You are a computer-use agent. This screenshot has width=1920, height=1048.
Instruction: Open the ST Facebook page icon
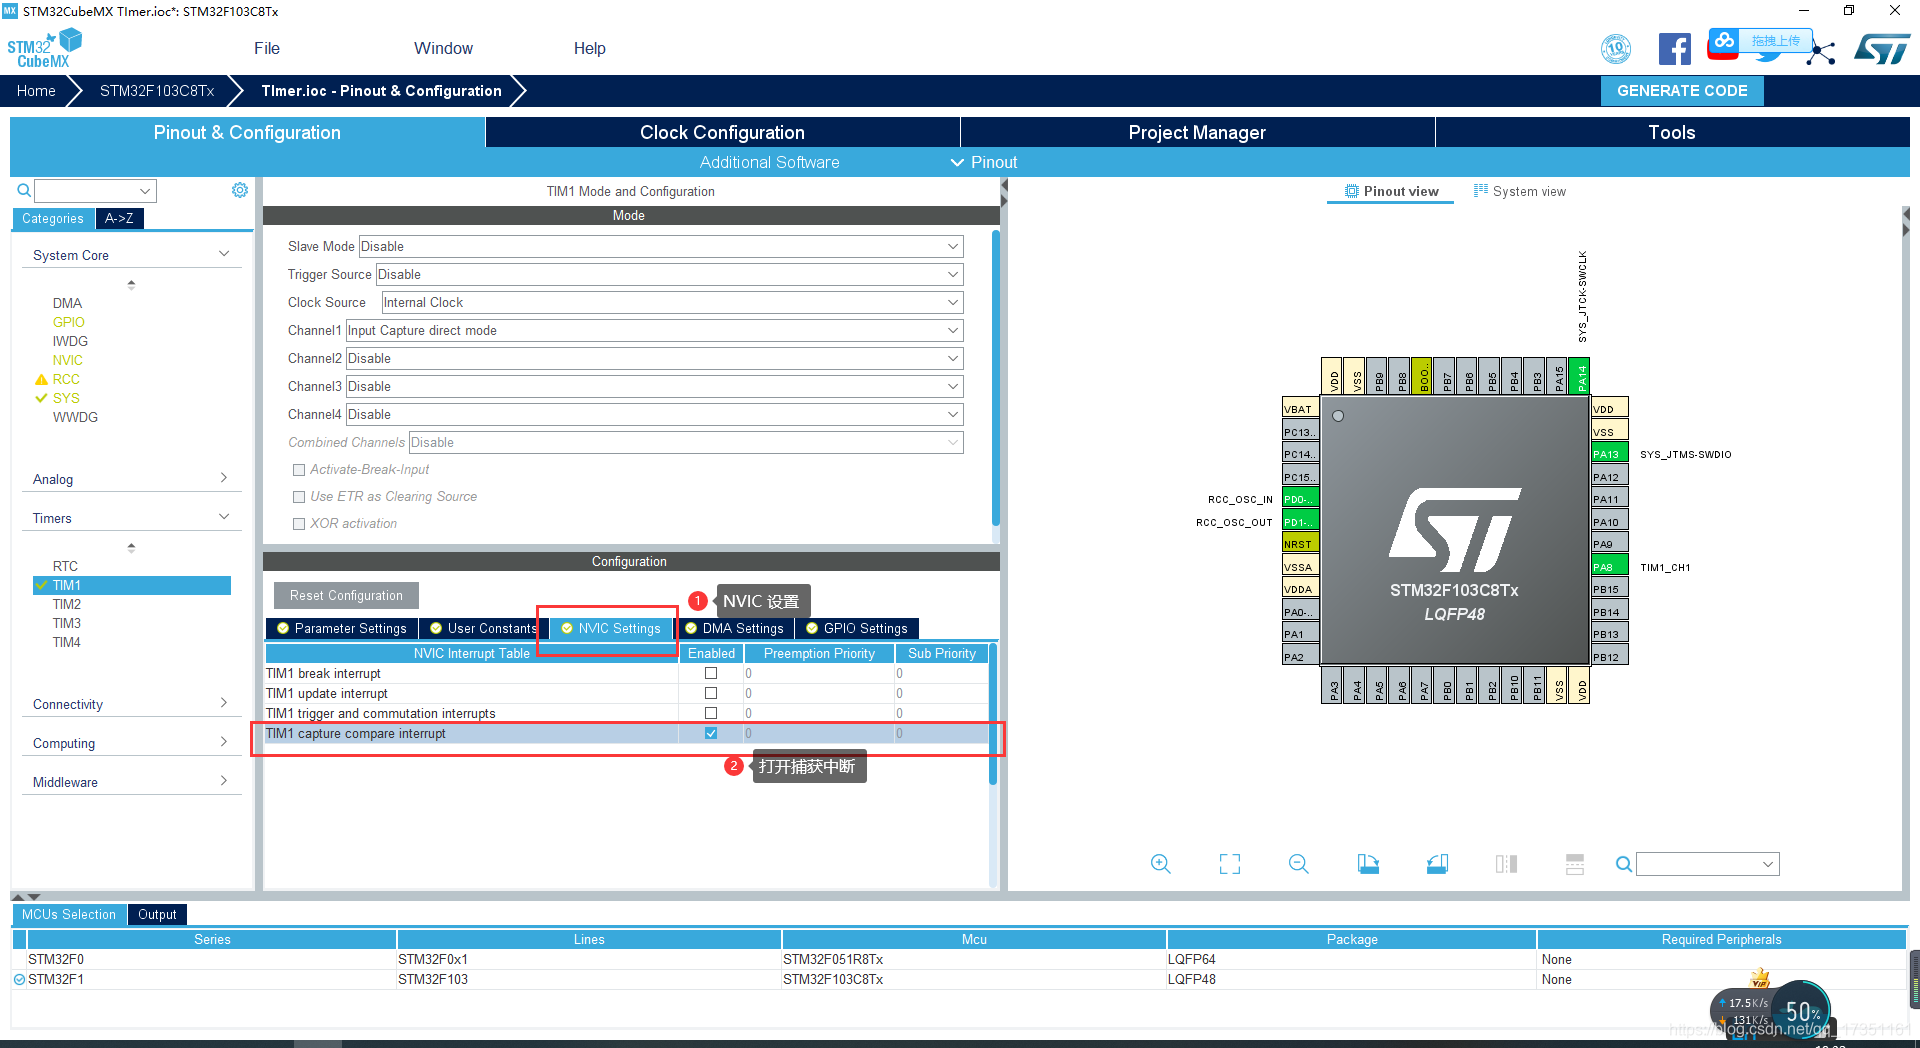(x=1674, y=49)
